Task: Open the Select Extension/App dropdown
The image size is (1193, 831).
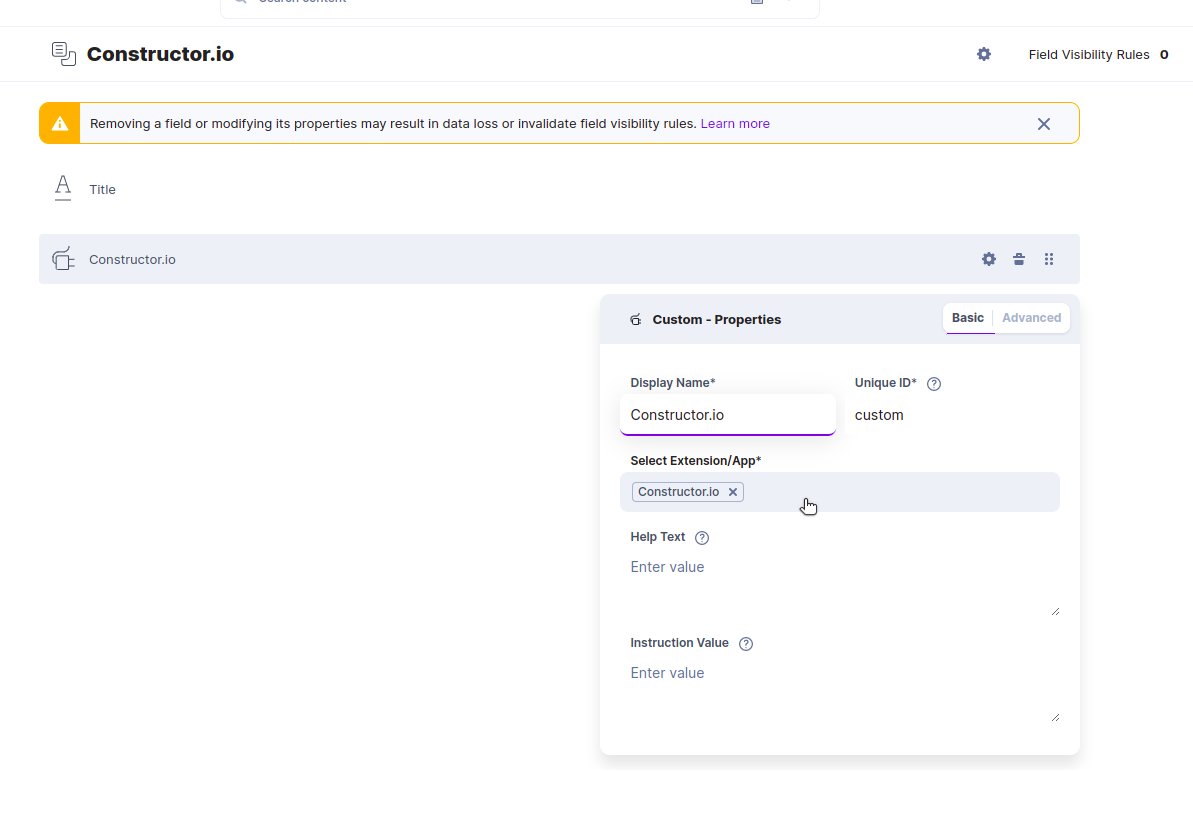Action: point(840,492)
